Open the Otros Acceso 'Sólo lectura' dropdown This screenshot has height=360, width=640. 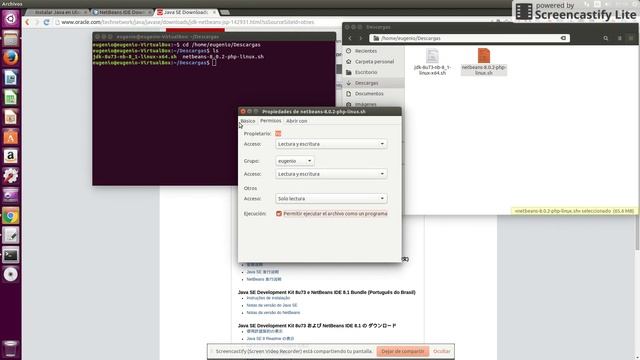(x=331, y=198)
